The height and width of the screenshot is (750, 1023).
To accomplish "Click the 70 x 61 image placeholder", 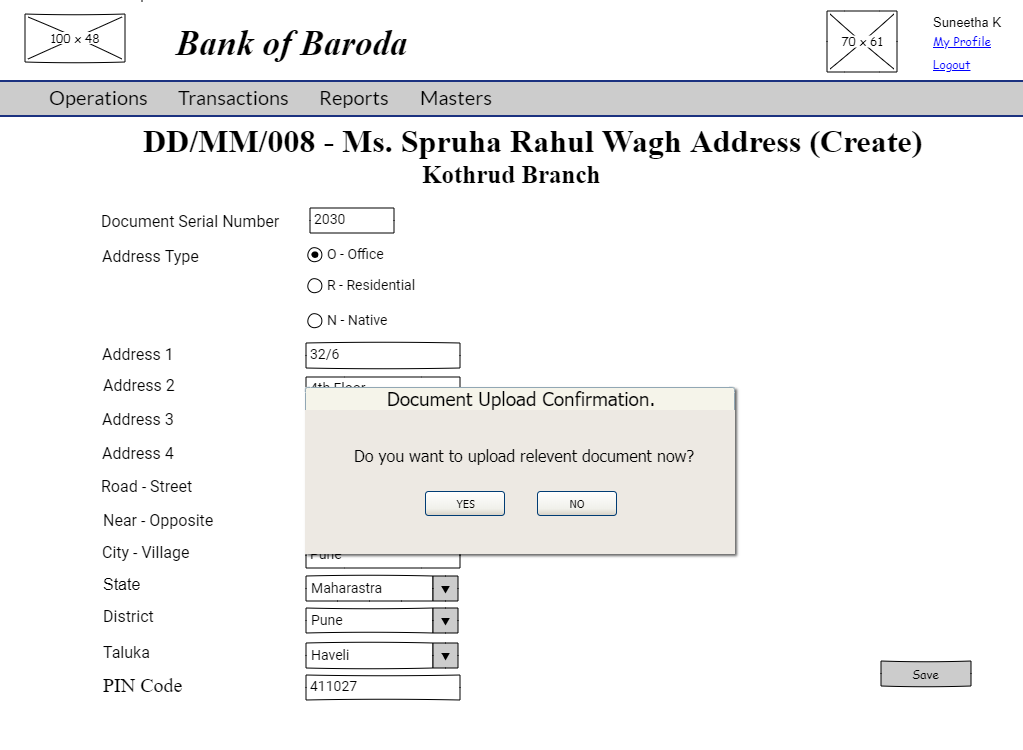I will tap(860, 41).
